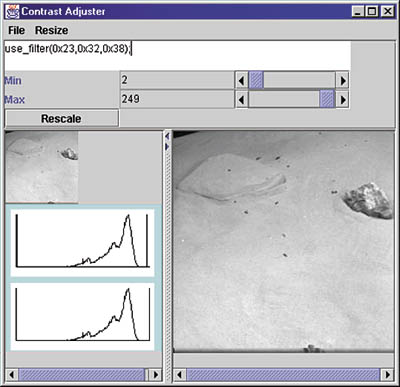Click right arrow of image panel scrollbar
Viewport: 400px width, 387px height.
pos(387,375)
